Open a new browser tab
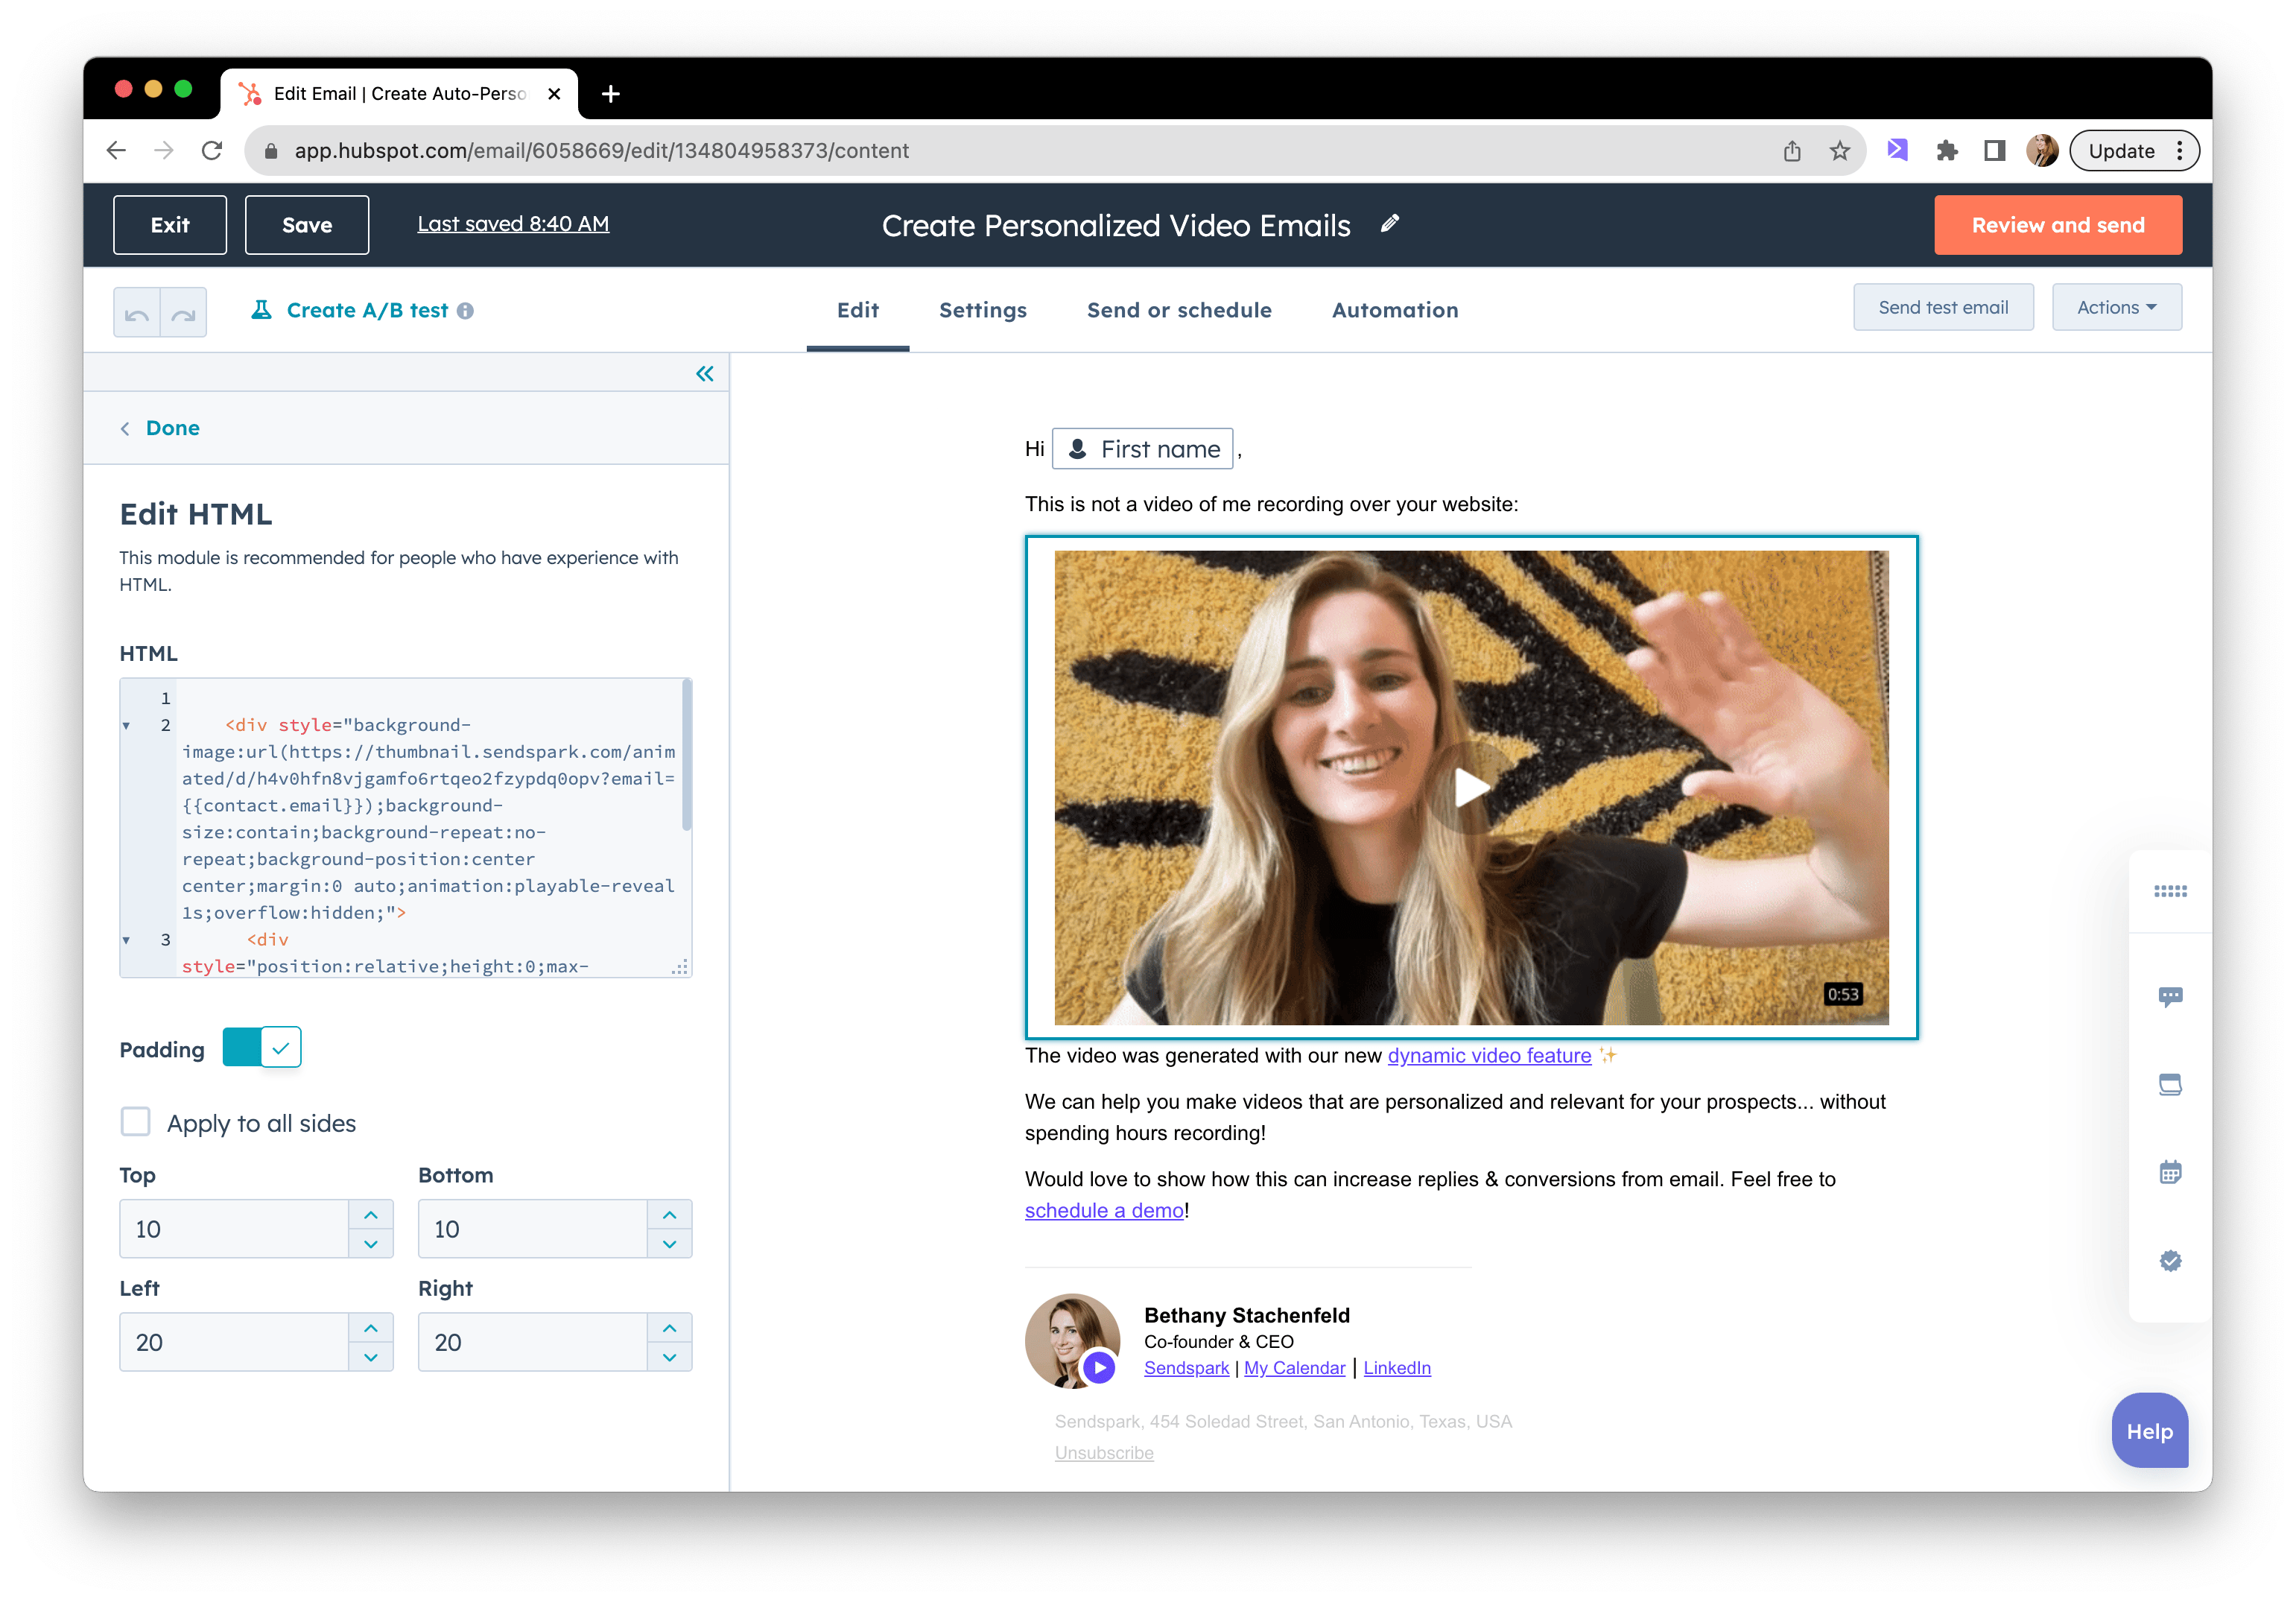 [x=611, y=94]
